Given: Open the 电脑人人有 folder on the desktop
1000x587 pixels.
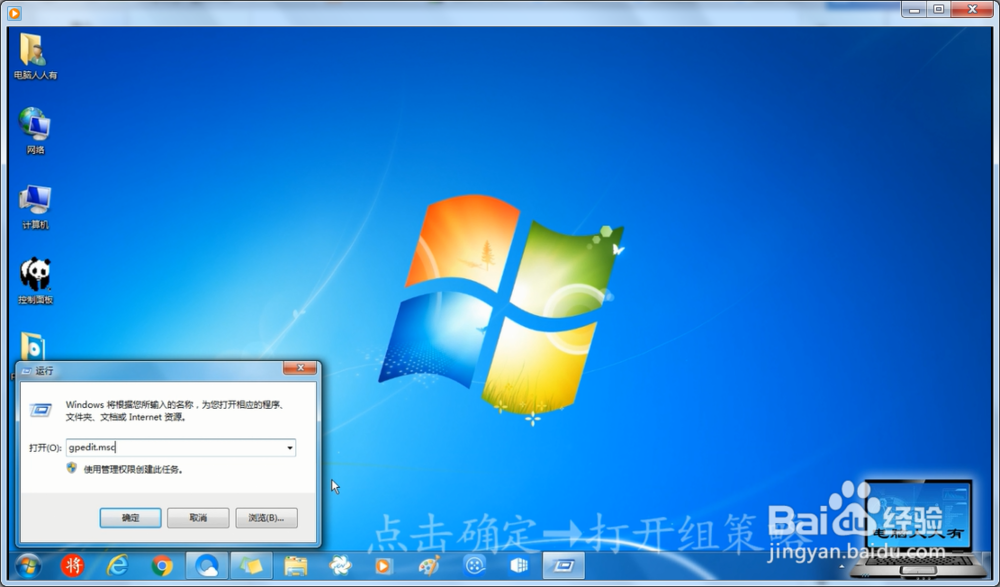Looking at the screenshot, I should tap(35, 56).
